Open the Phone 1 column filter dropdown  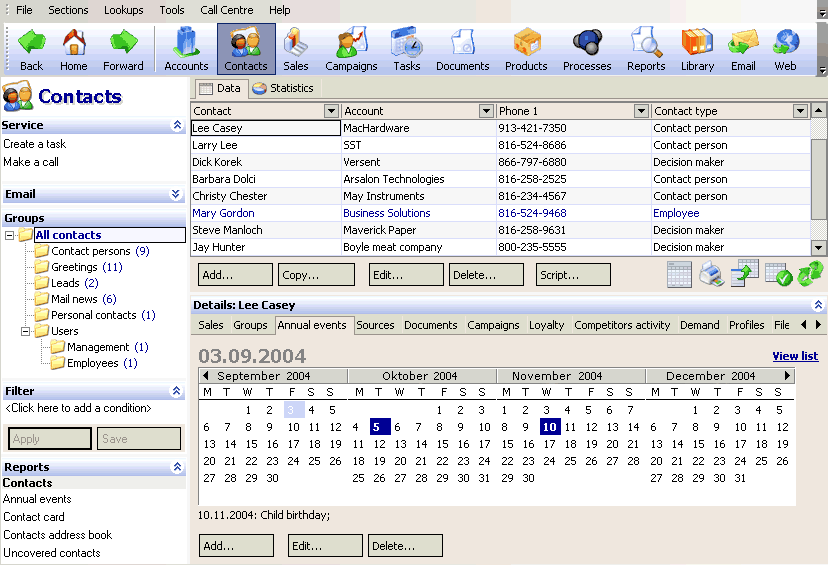click(x=641, y=111)
